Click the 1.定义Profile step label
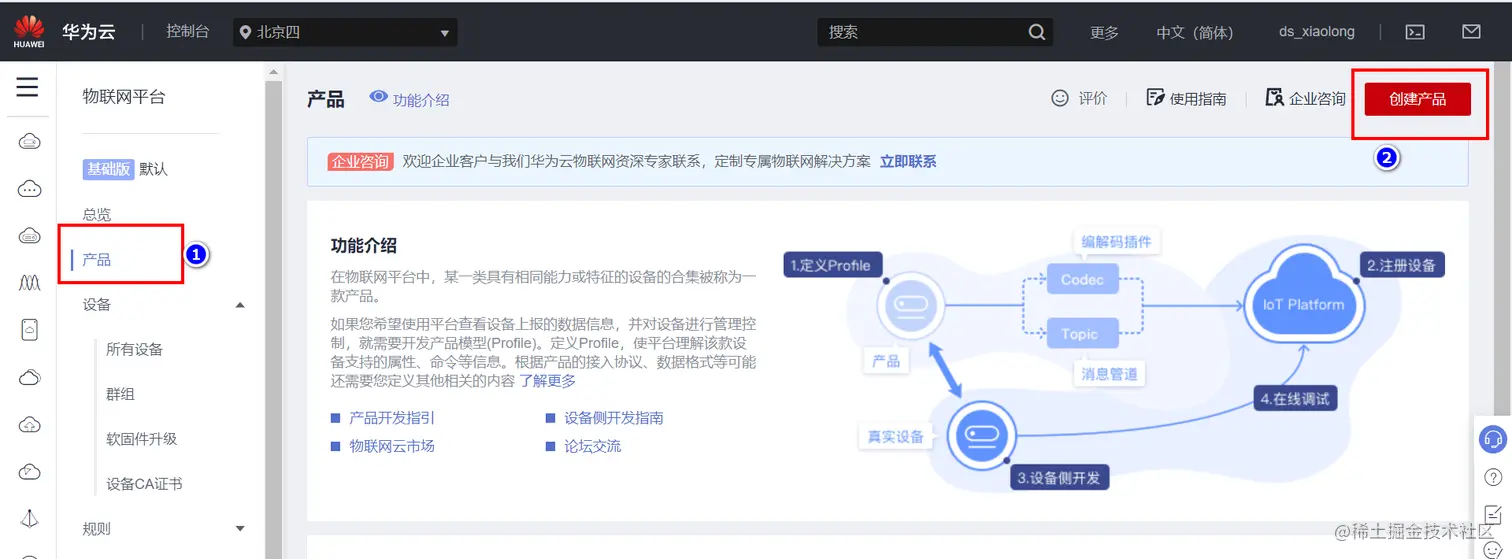The image size is (1512, 559). coord(830,265)
